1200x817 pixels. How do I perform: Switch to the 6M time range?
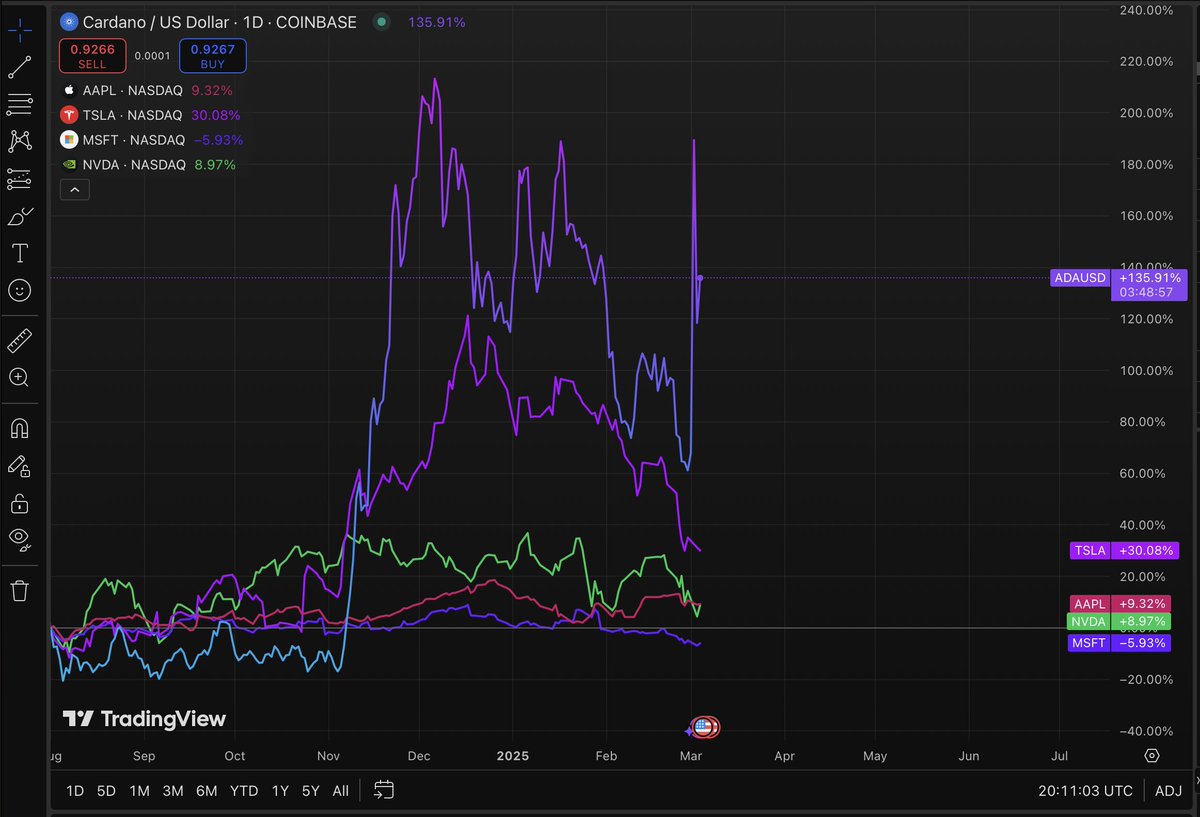[x=206, y=791]
